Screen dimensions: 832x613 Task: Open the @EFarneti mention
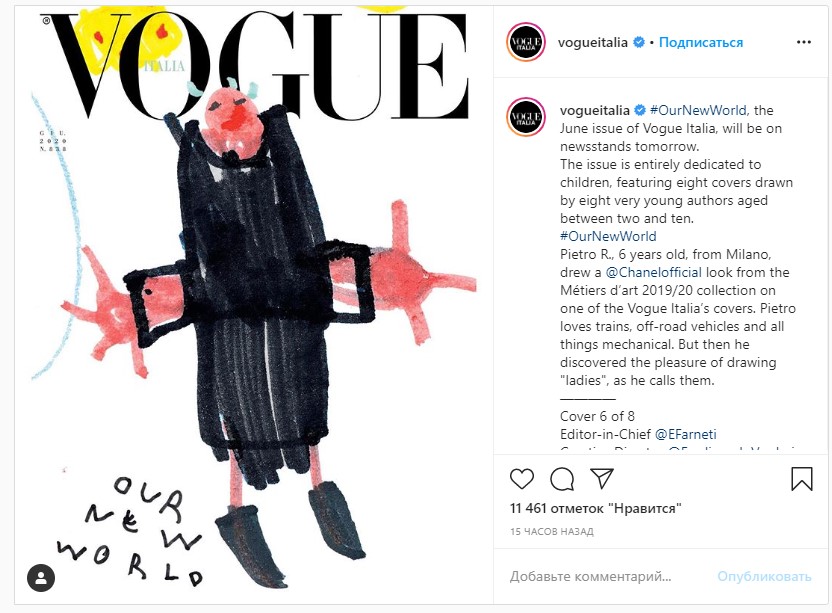[686, 434]
